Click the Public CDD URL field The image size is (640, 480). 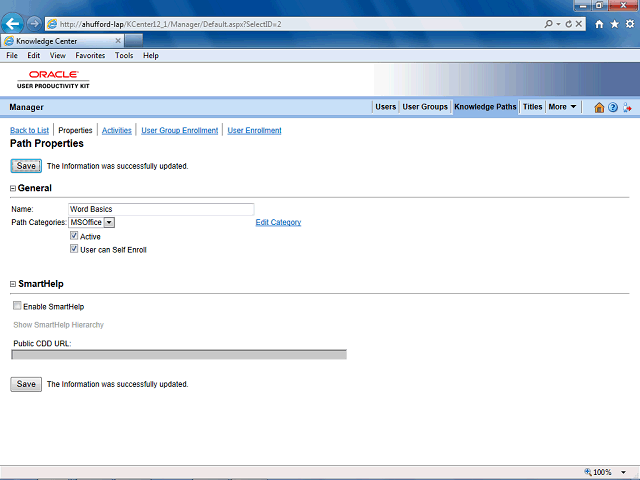[x=179, y=354]
